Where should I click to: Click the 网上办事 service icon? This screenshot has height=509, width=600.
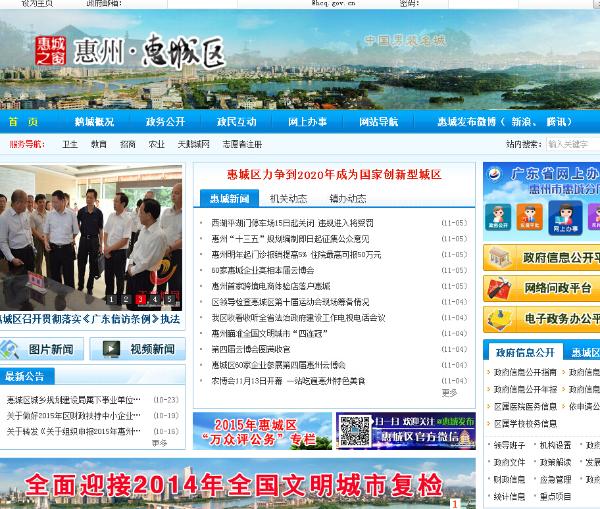click(565, 218)
